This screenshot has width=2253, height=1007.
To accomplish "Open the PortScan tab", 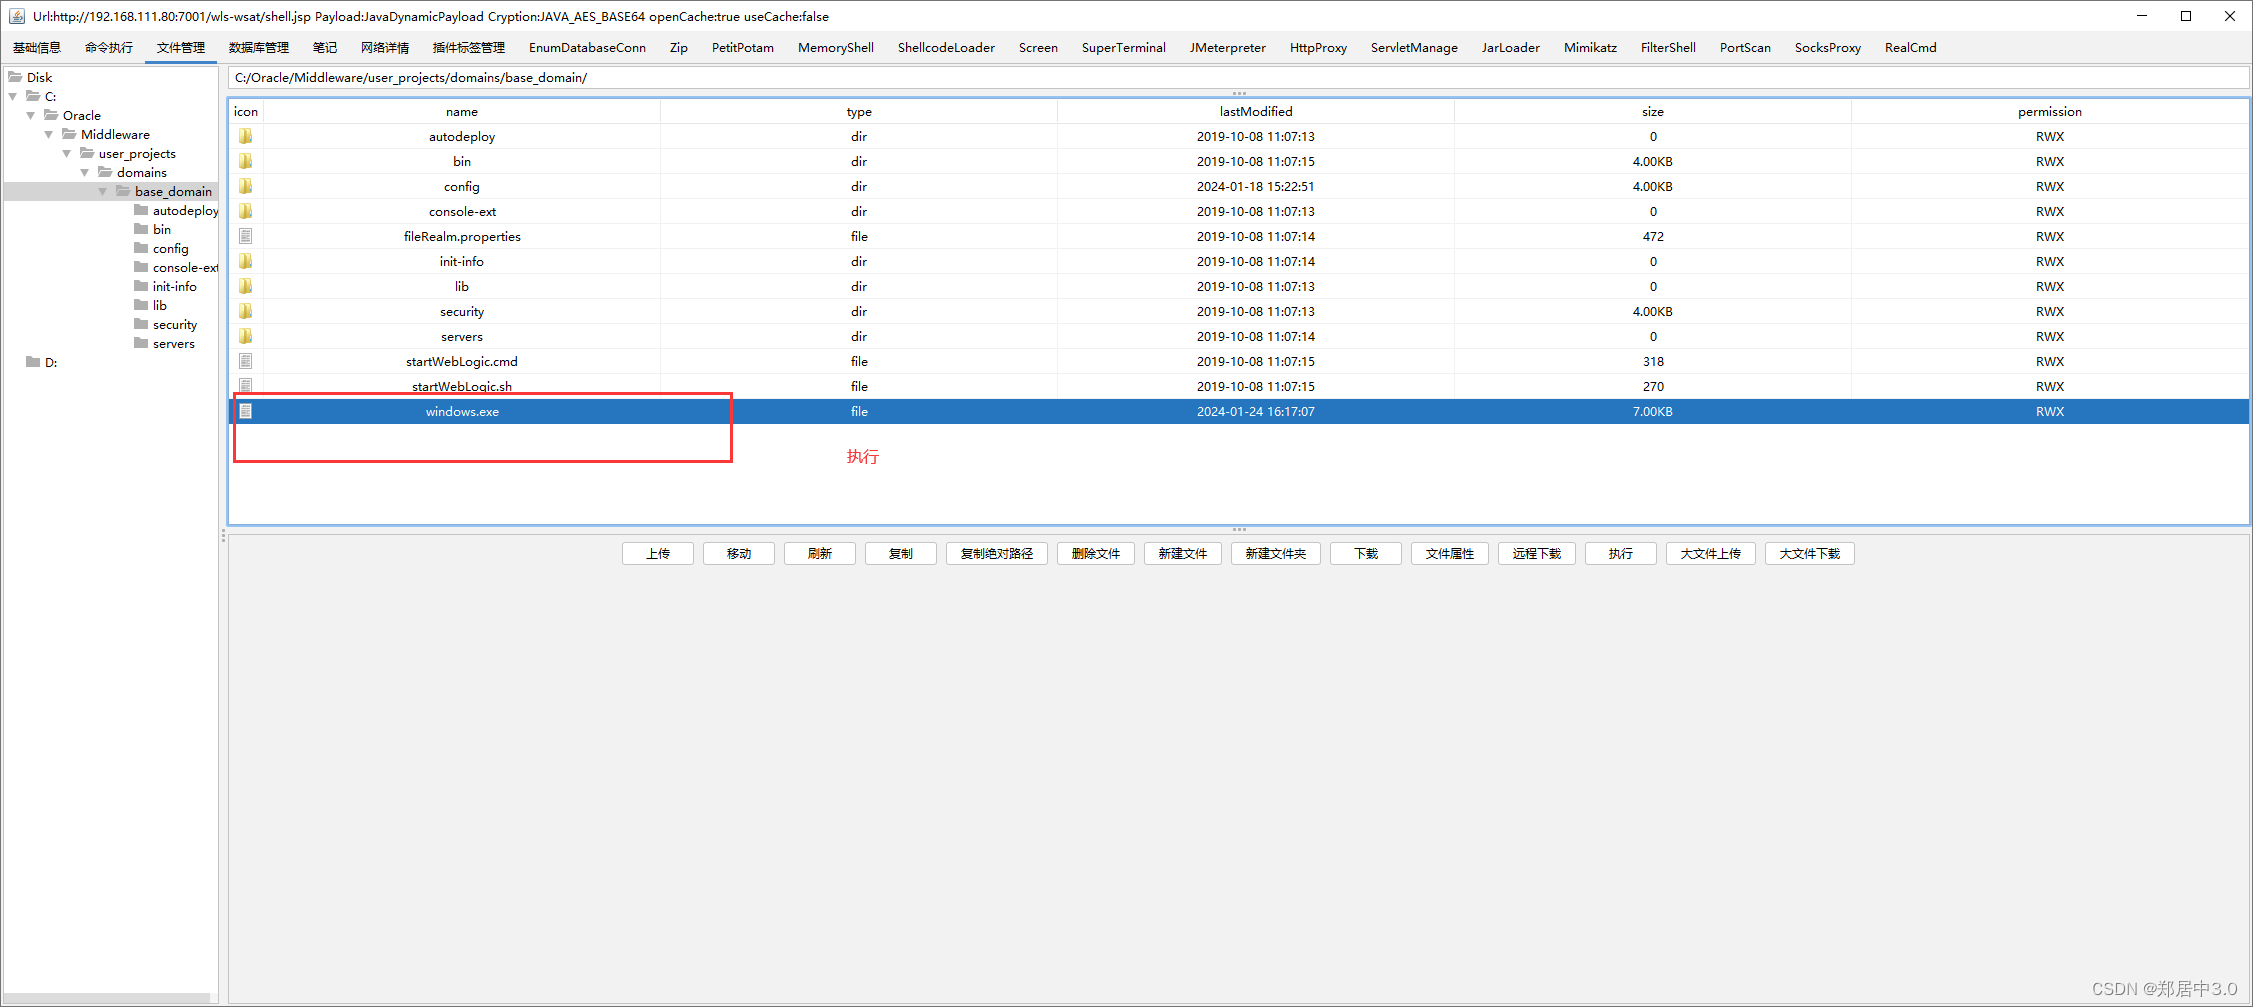I will click(1745, 47).
